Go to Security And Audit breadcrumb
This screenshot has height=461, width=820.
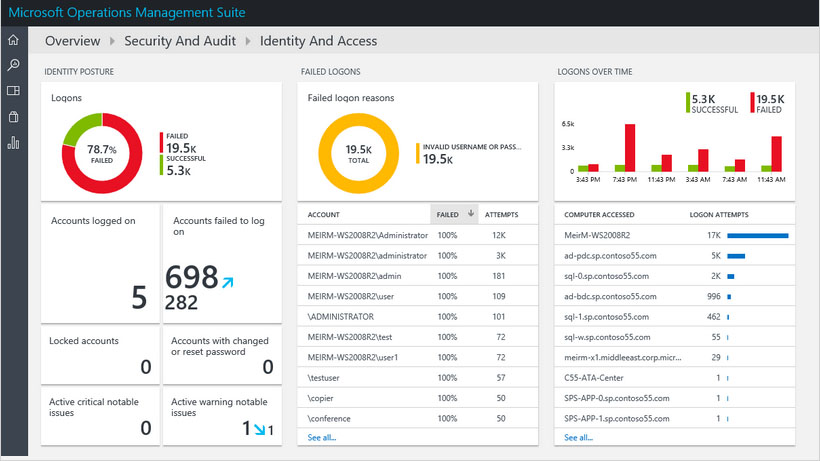click(180, 41)
